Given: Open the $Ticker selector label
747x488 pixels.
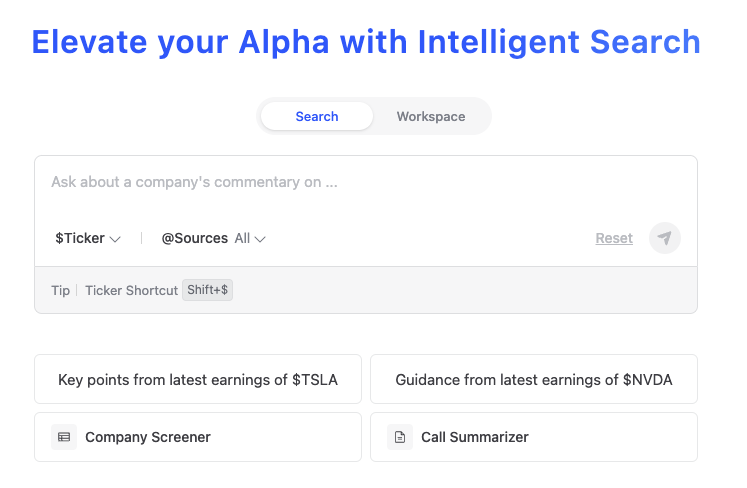Looking at the screenshot, I should 80,238.
